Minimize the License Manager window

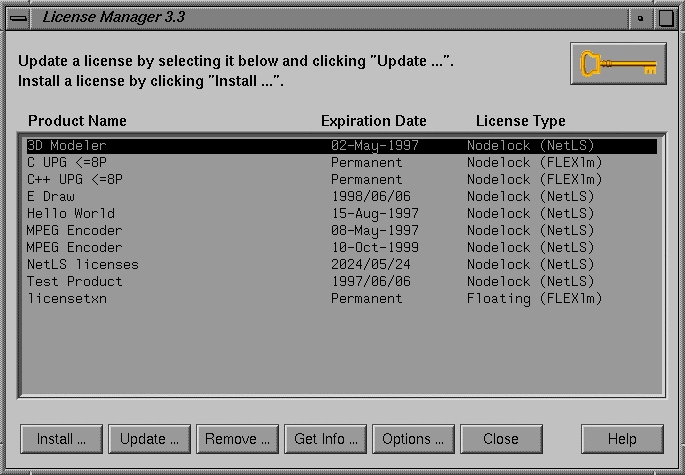pyautogui.click(x=640, y=18)
